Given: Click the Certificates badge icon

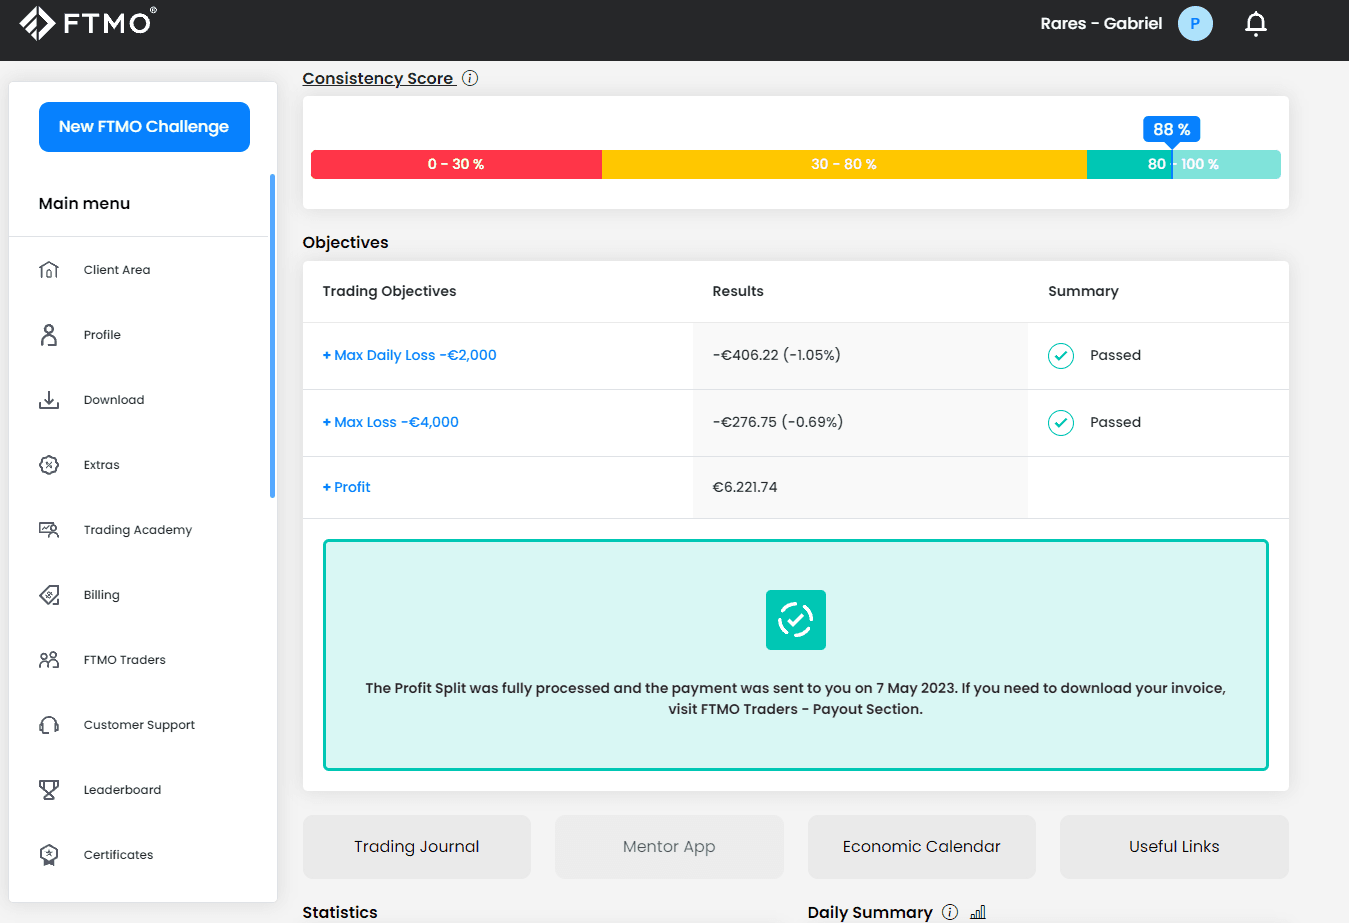Looking at the screenshot, I should [49, 855].
